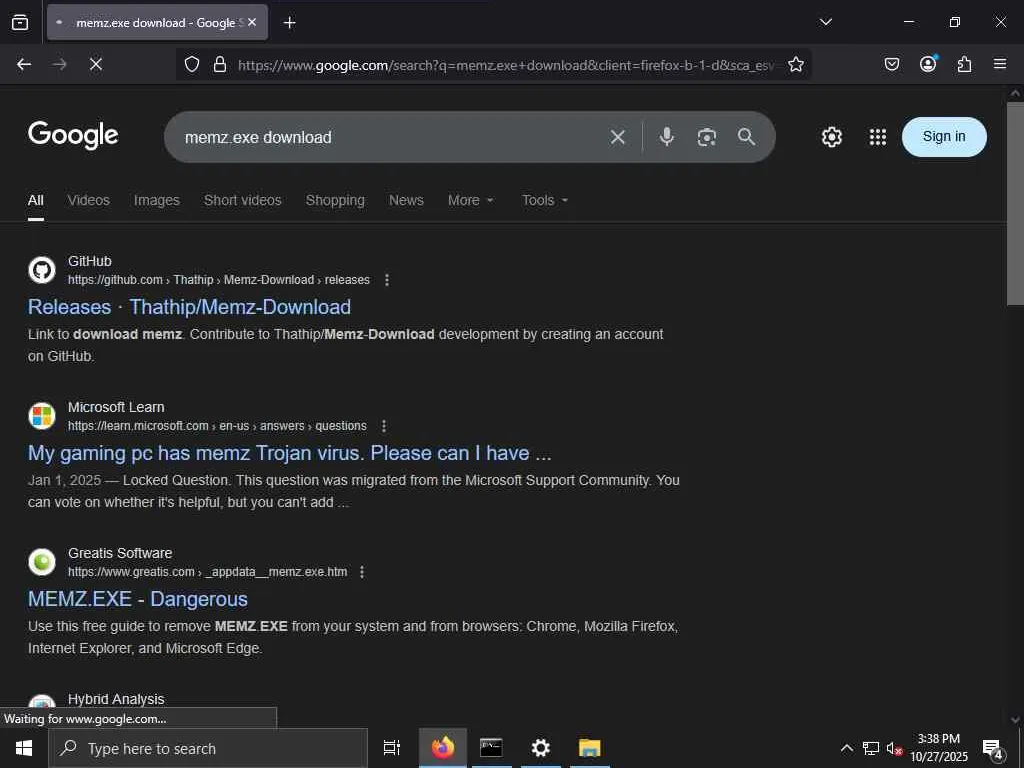
Task: Select the All results tab
Action: pos(36,200)
